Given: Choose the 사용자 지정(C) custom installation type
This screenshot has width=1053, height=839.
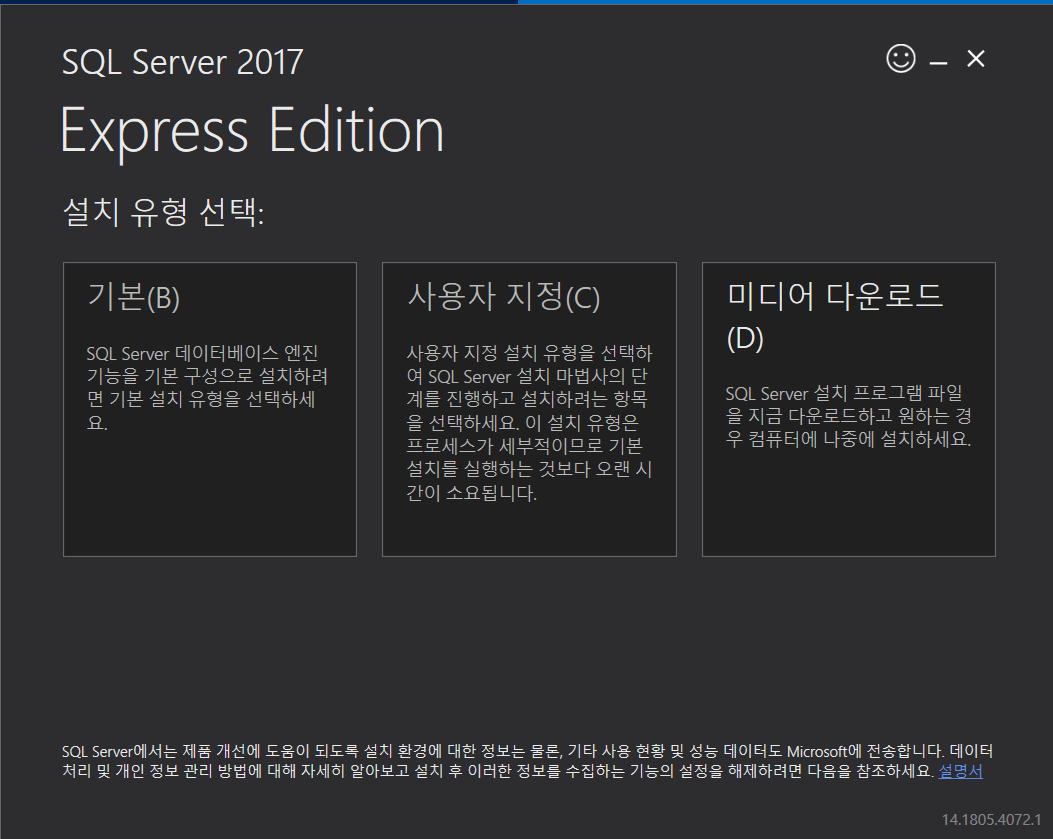Looking at the screenshot, I should coord(529,409).
